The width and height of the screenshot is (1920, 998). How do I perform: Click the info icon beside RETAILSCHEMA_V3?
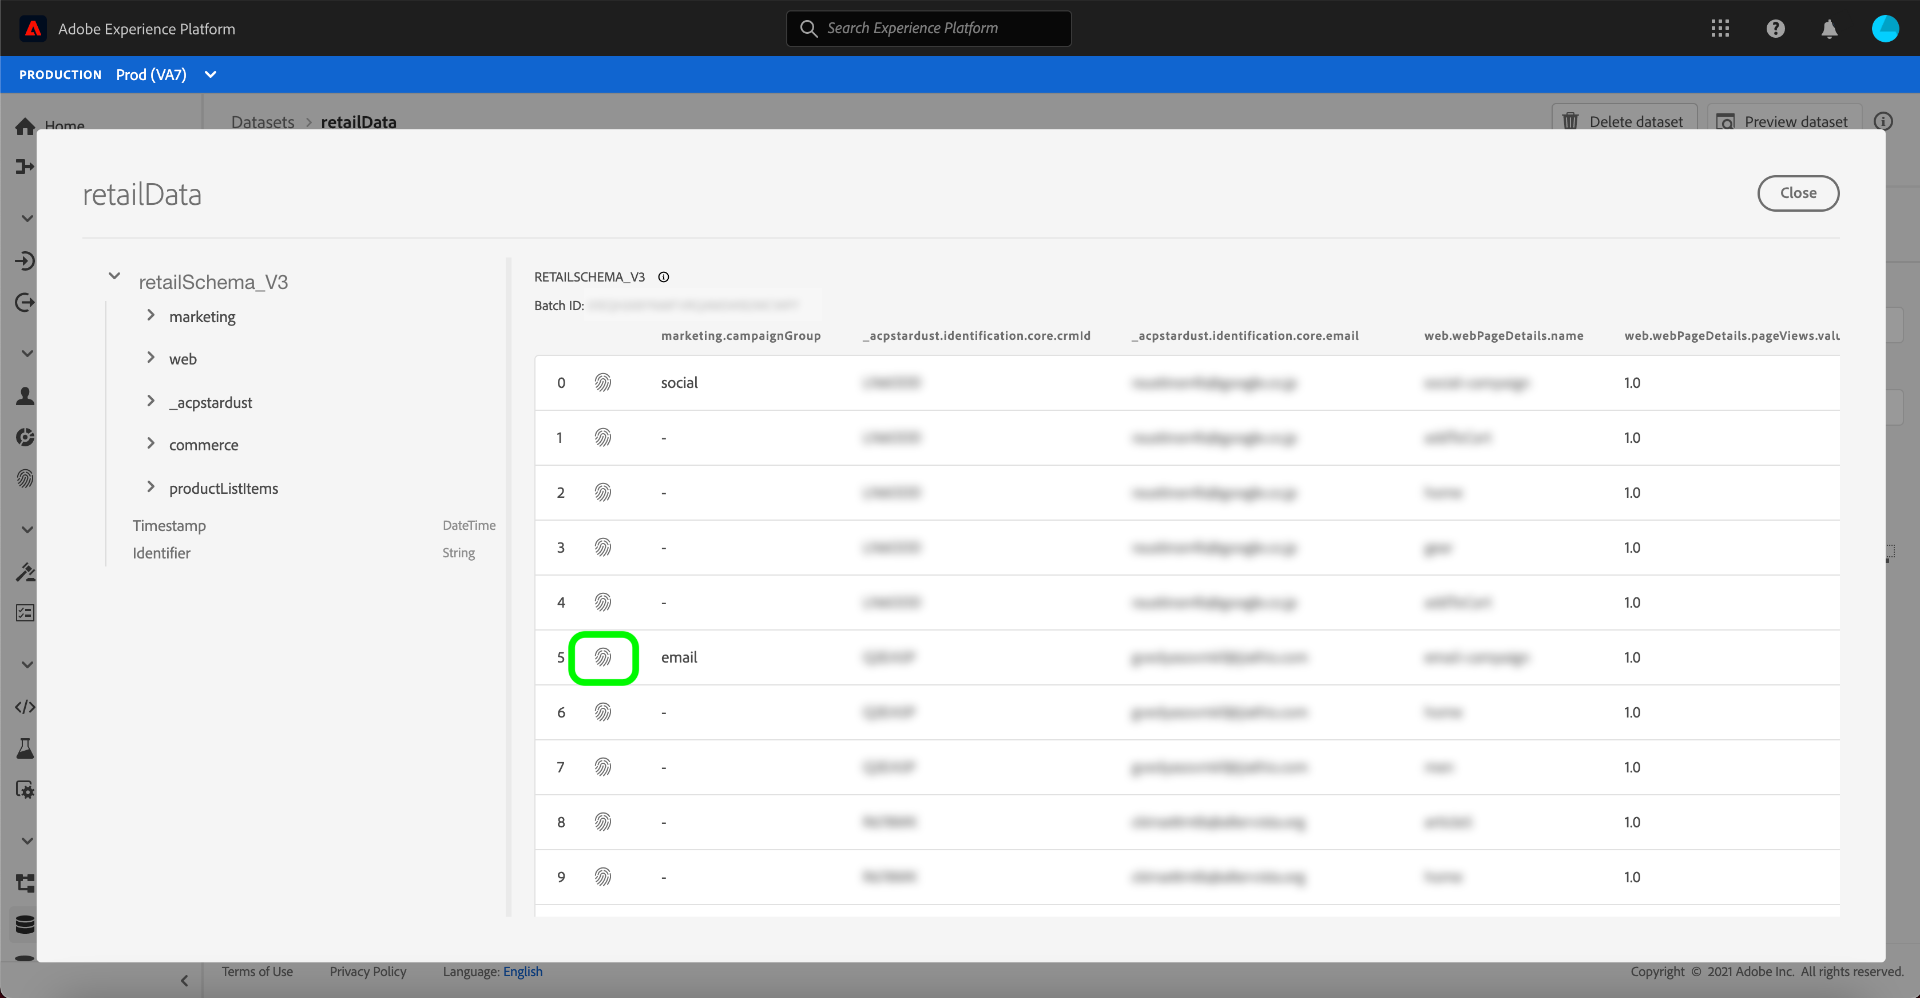point(663,277)
